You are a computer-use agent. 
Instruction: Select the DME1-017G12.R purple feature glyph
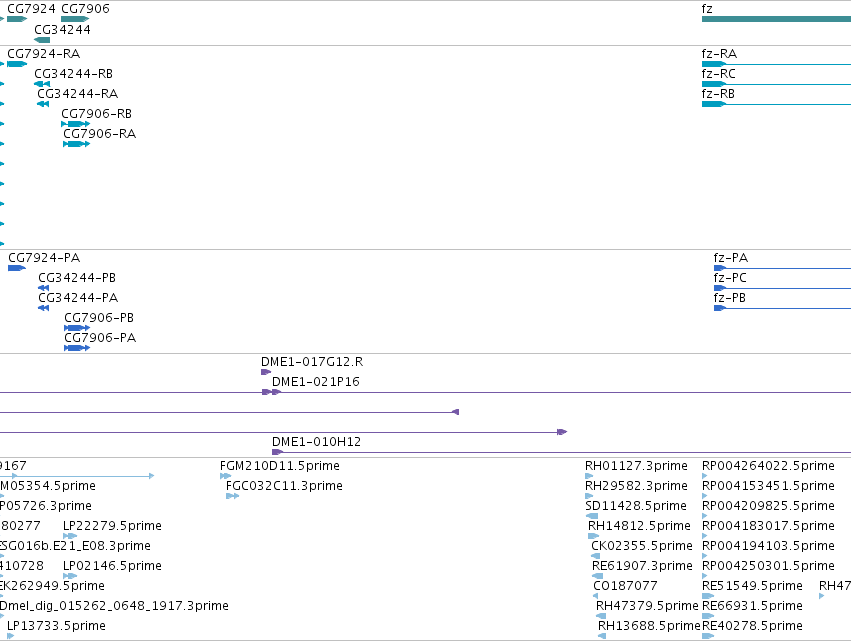(x=266, y=372)
